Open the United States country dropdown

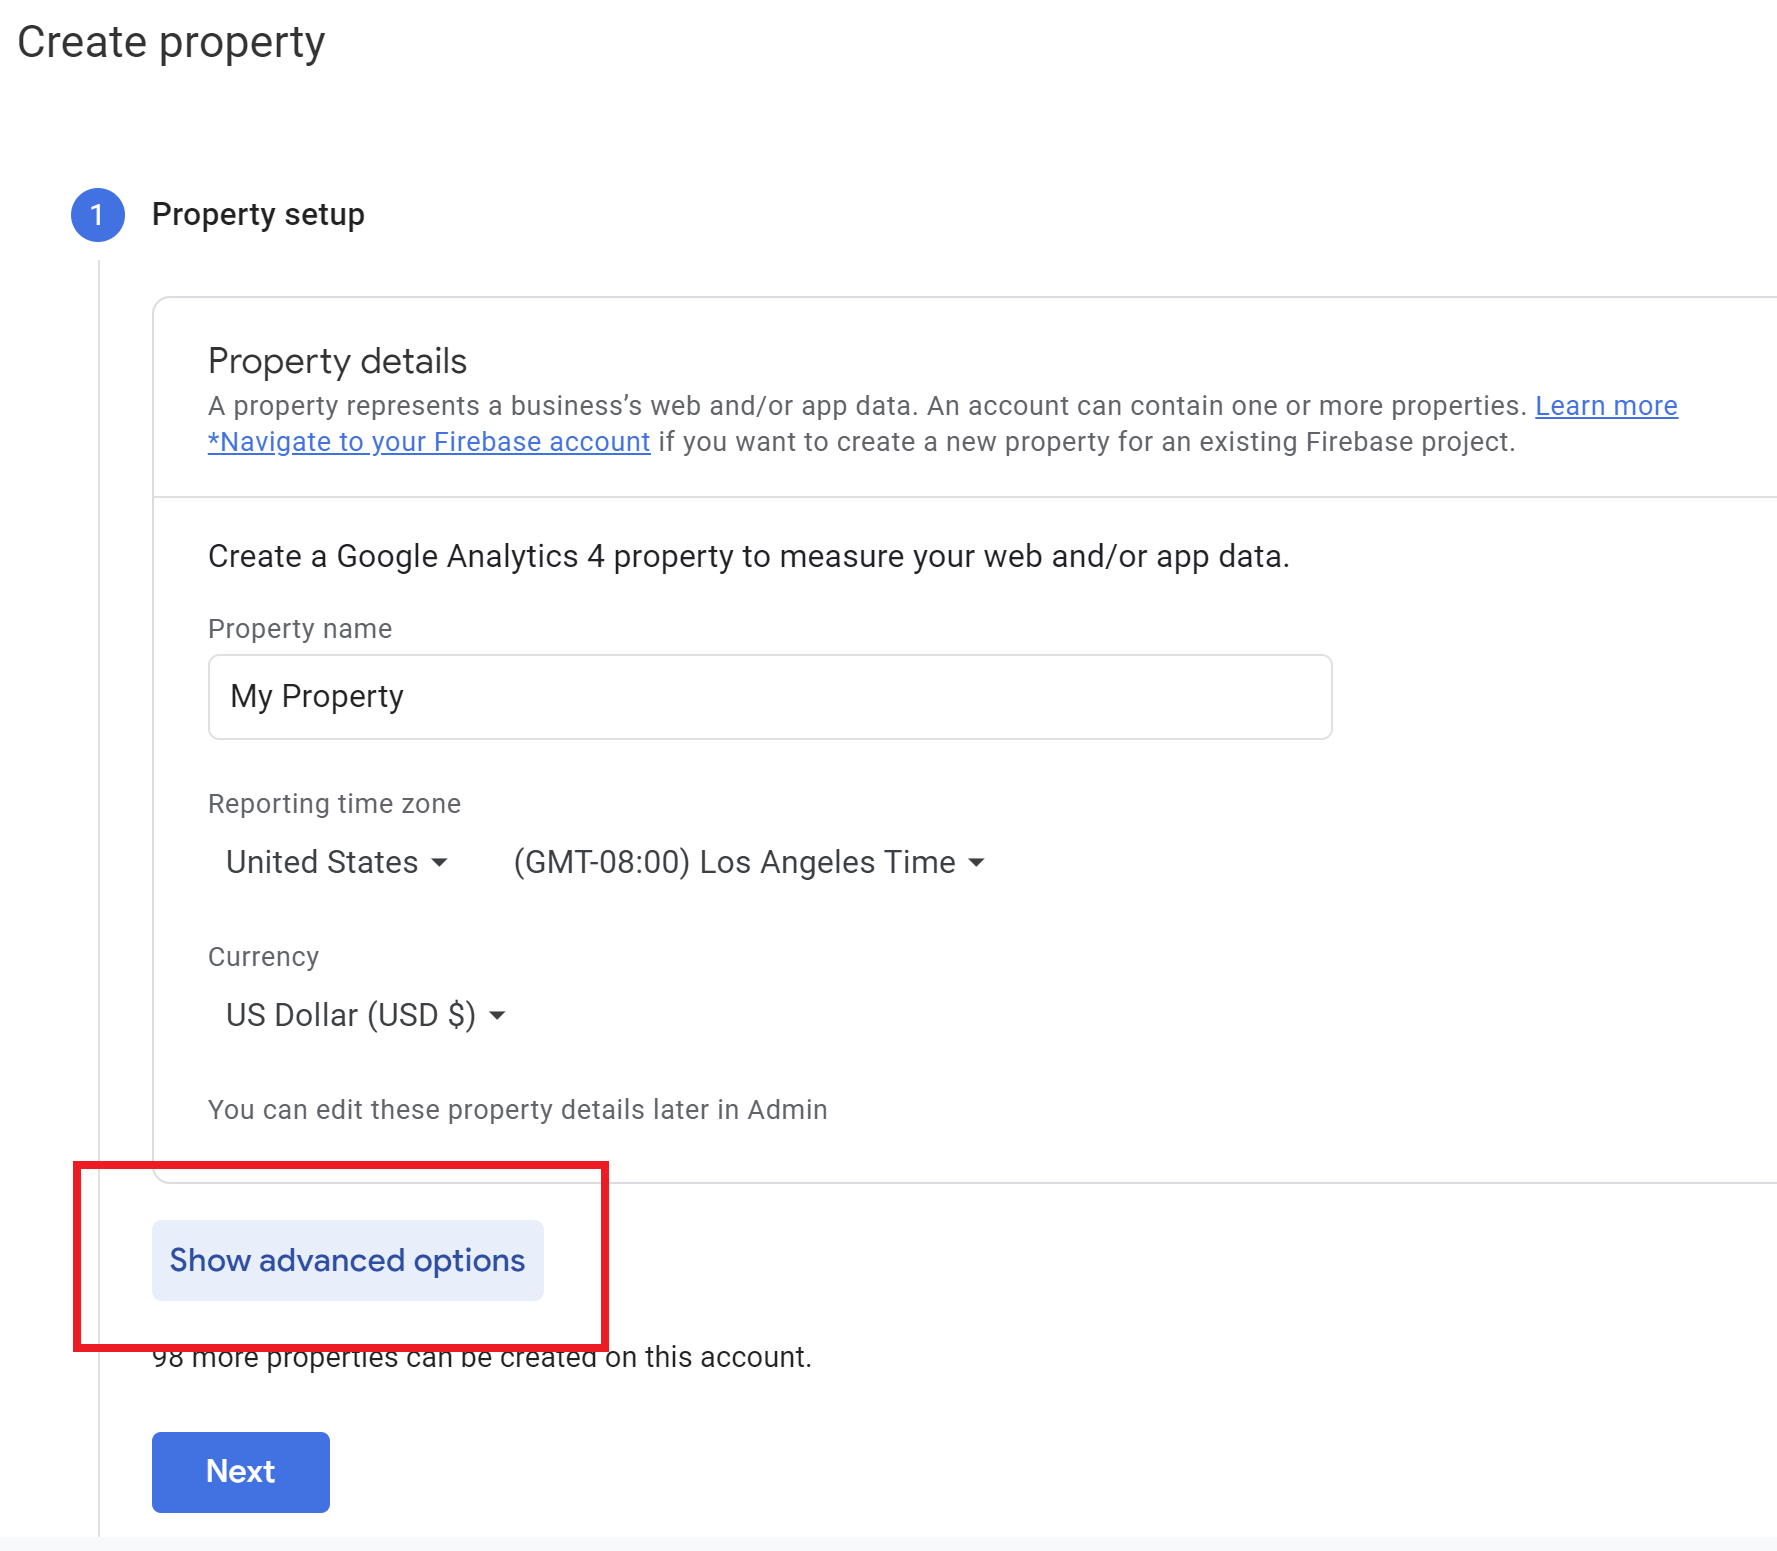pos(336,862)
